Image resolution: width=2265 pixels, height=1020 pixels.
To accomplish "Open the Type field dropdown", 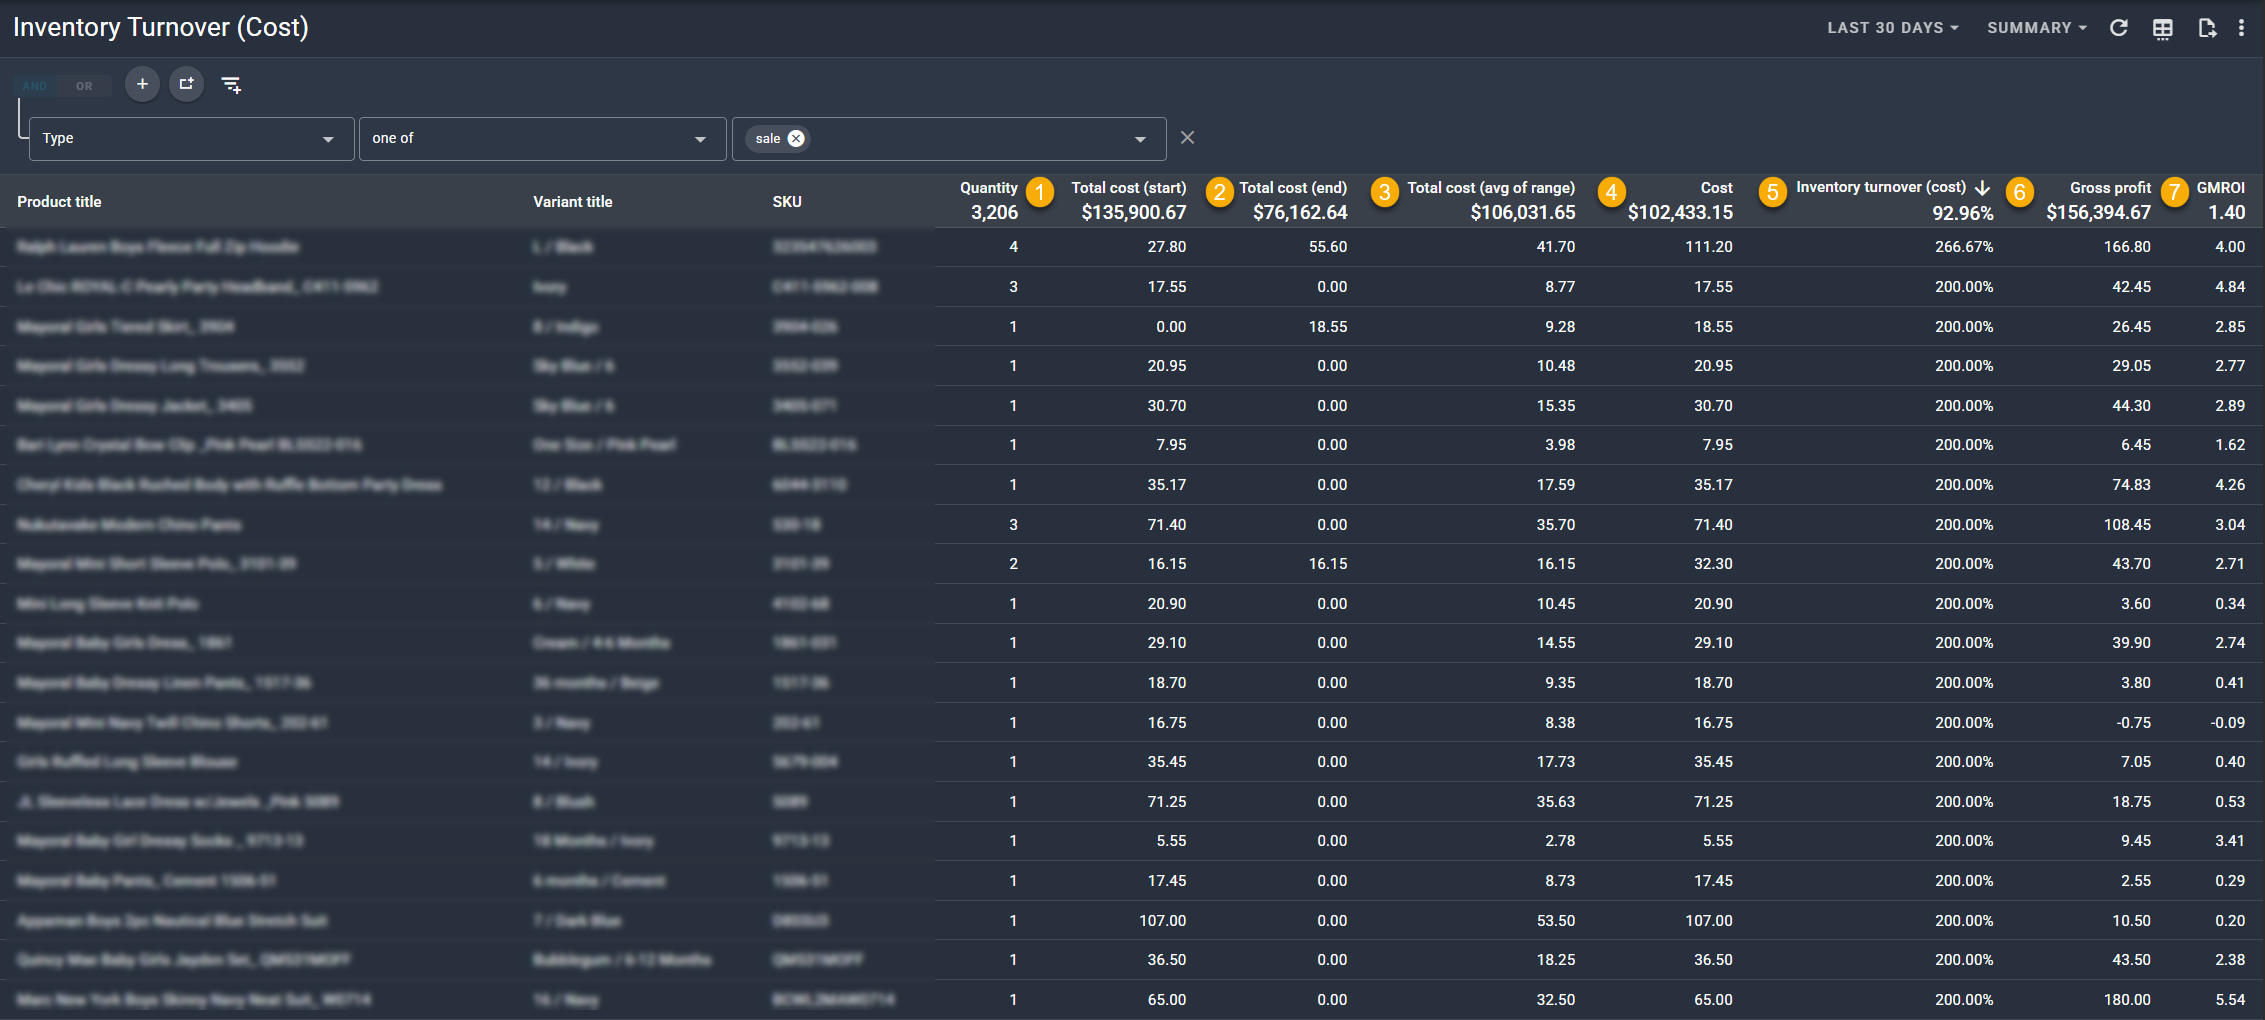I will point(191,139).
